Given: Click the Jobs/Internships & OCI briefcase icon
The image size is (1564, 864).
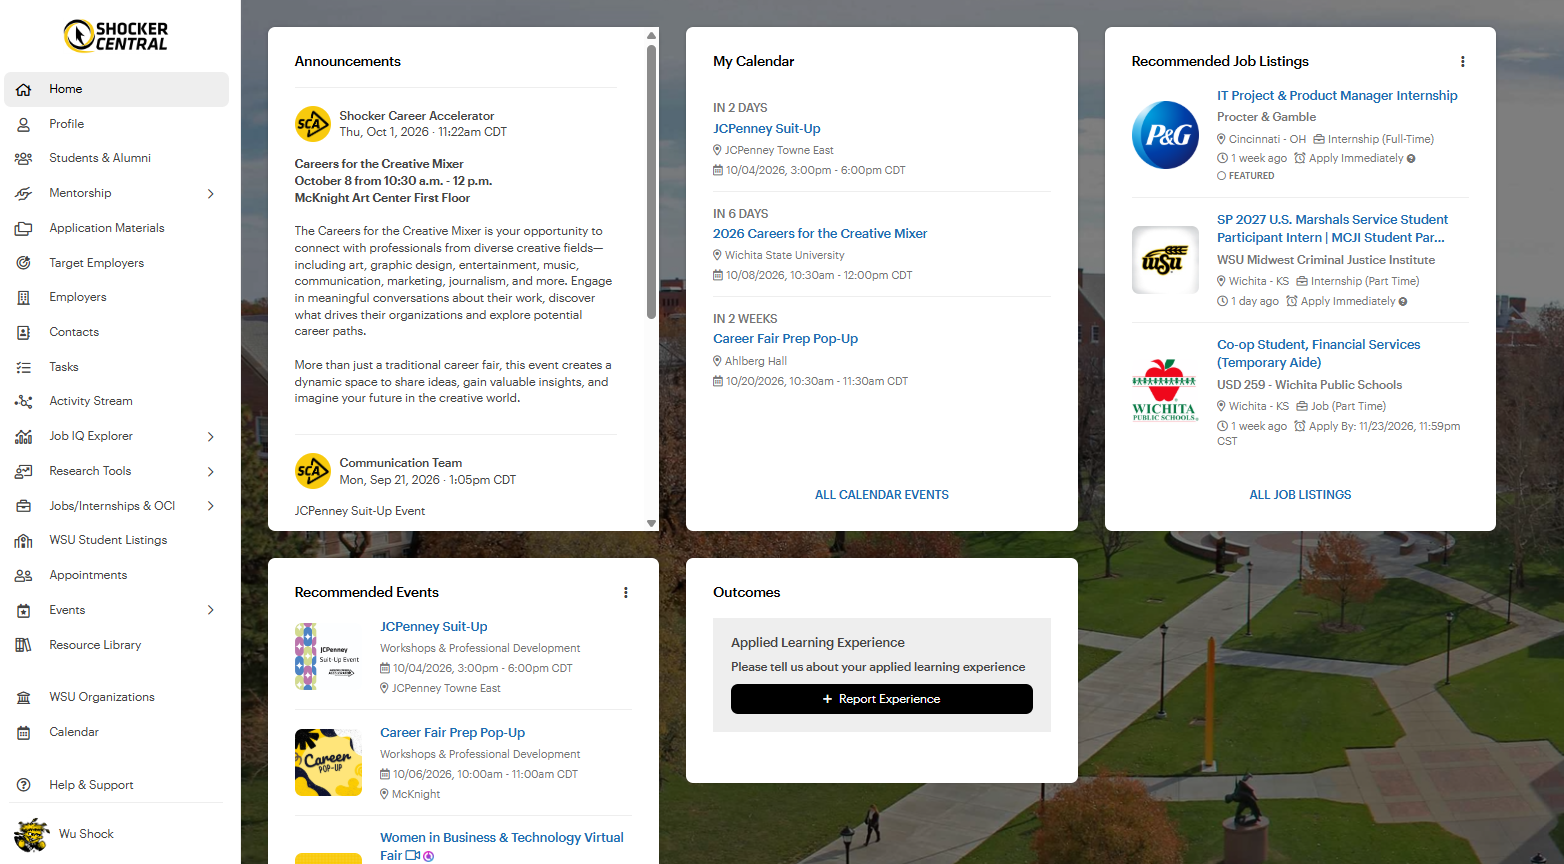Looking at the screenshot, I should click(24, 506).
